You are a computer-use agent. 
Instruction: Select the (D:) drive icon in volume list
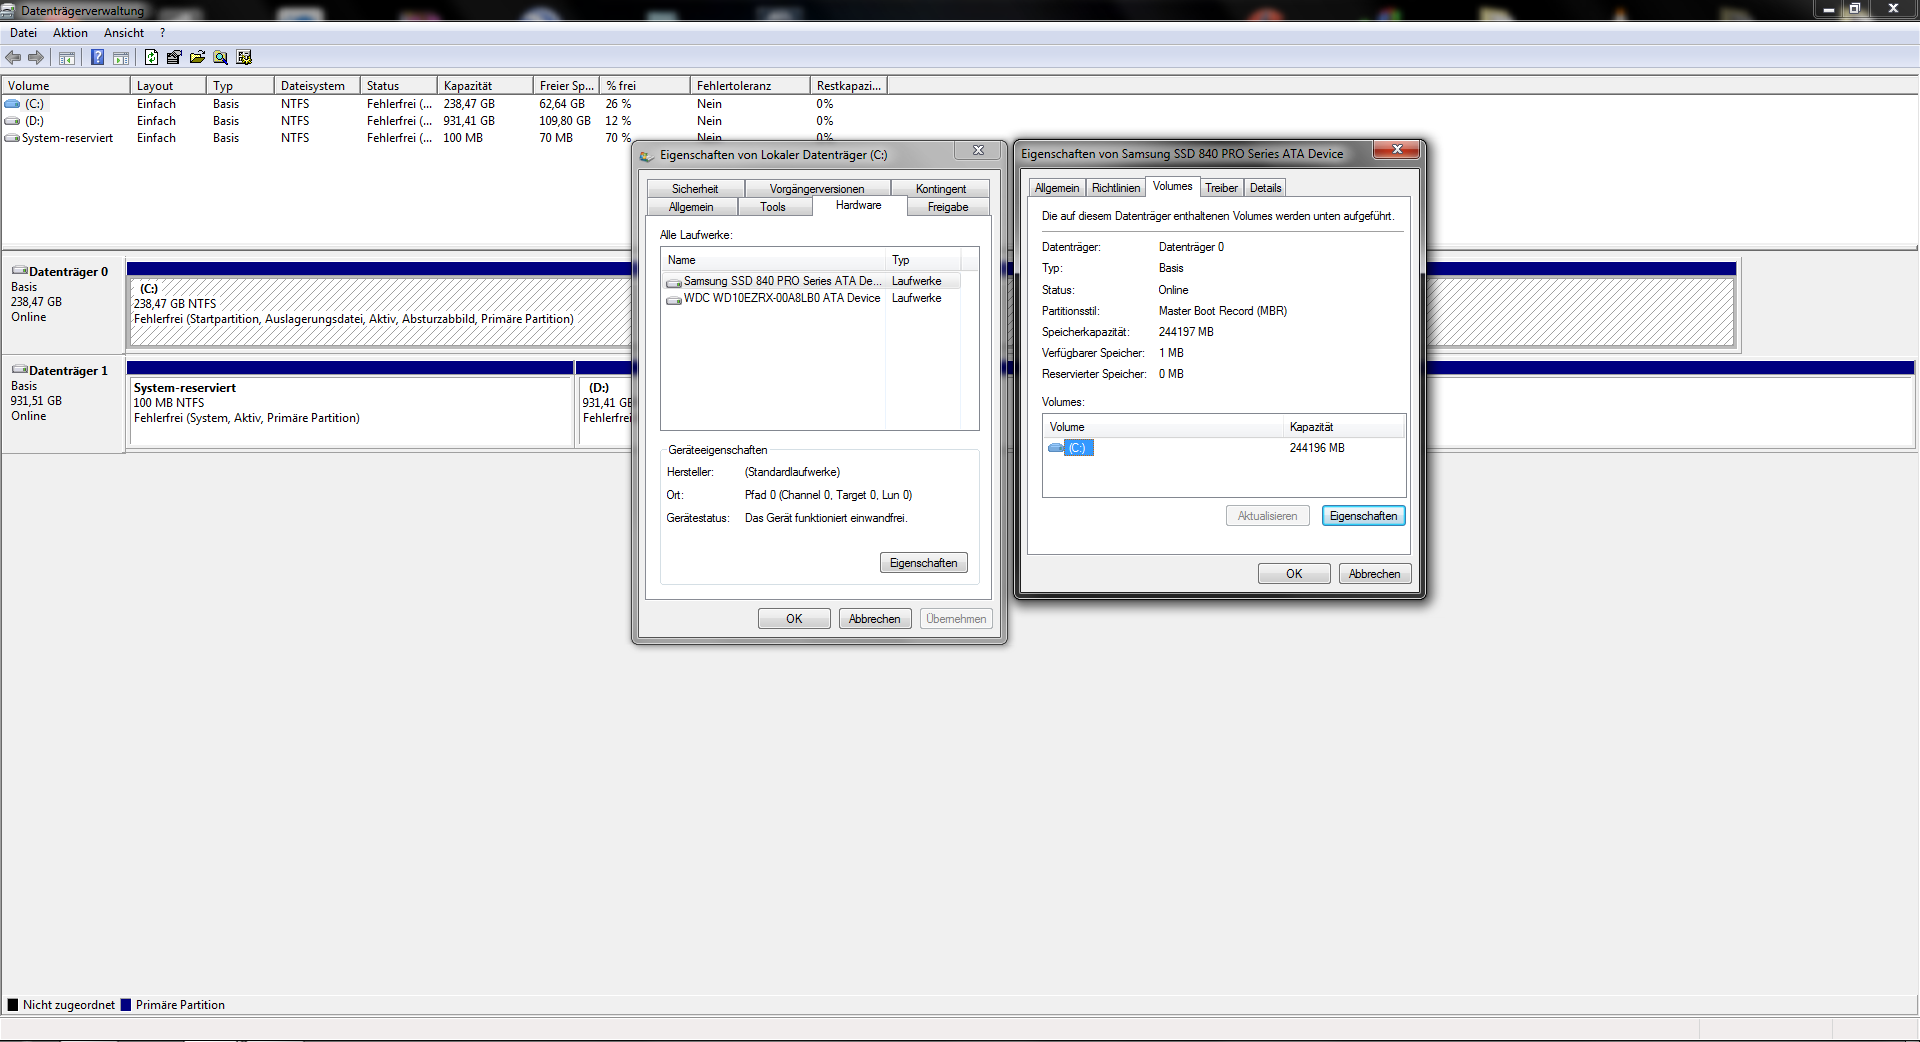coord(12,121)
